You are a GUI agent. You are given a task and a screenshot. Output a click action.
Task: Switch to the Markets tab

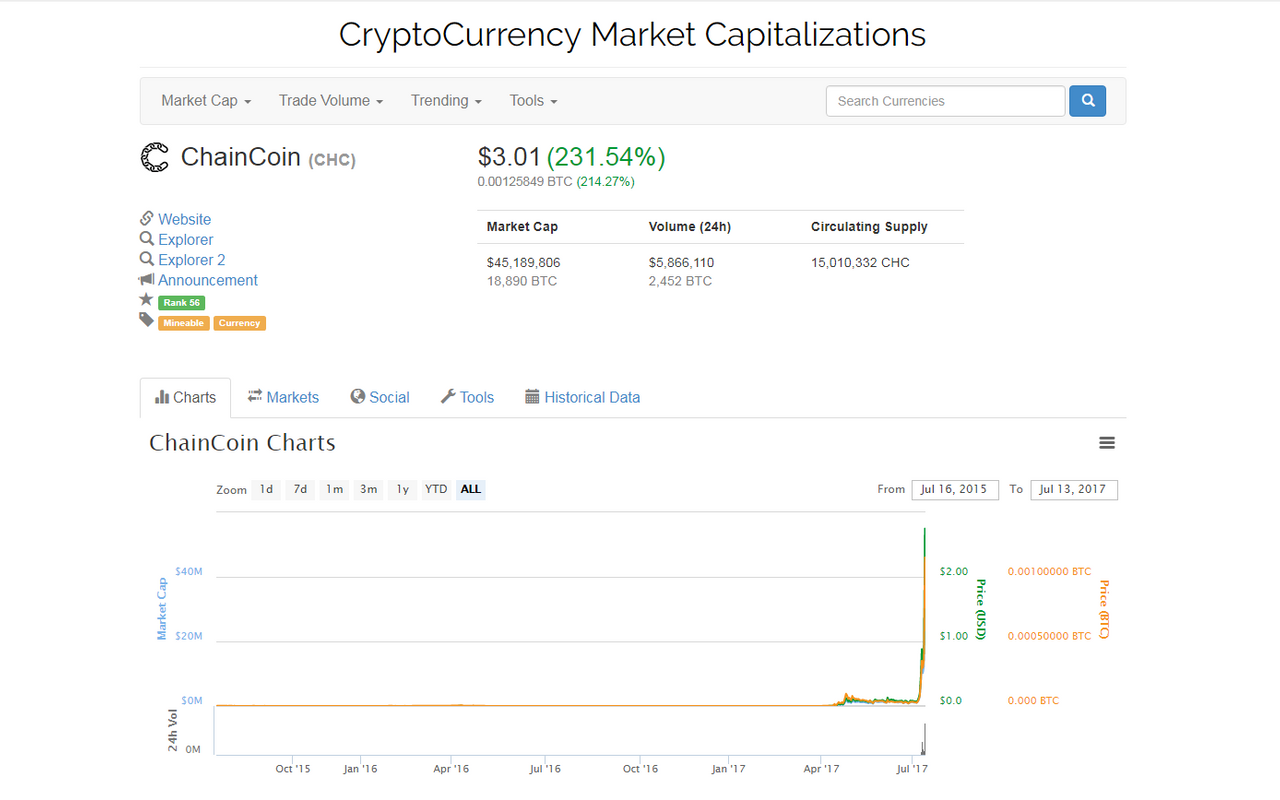tap(283, 397)
